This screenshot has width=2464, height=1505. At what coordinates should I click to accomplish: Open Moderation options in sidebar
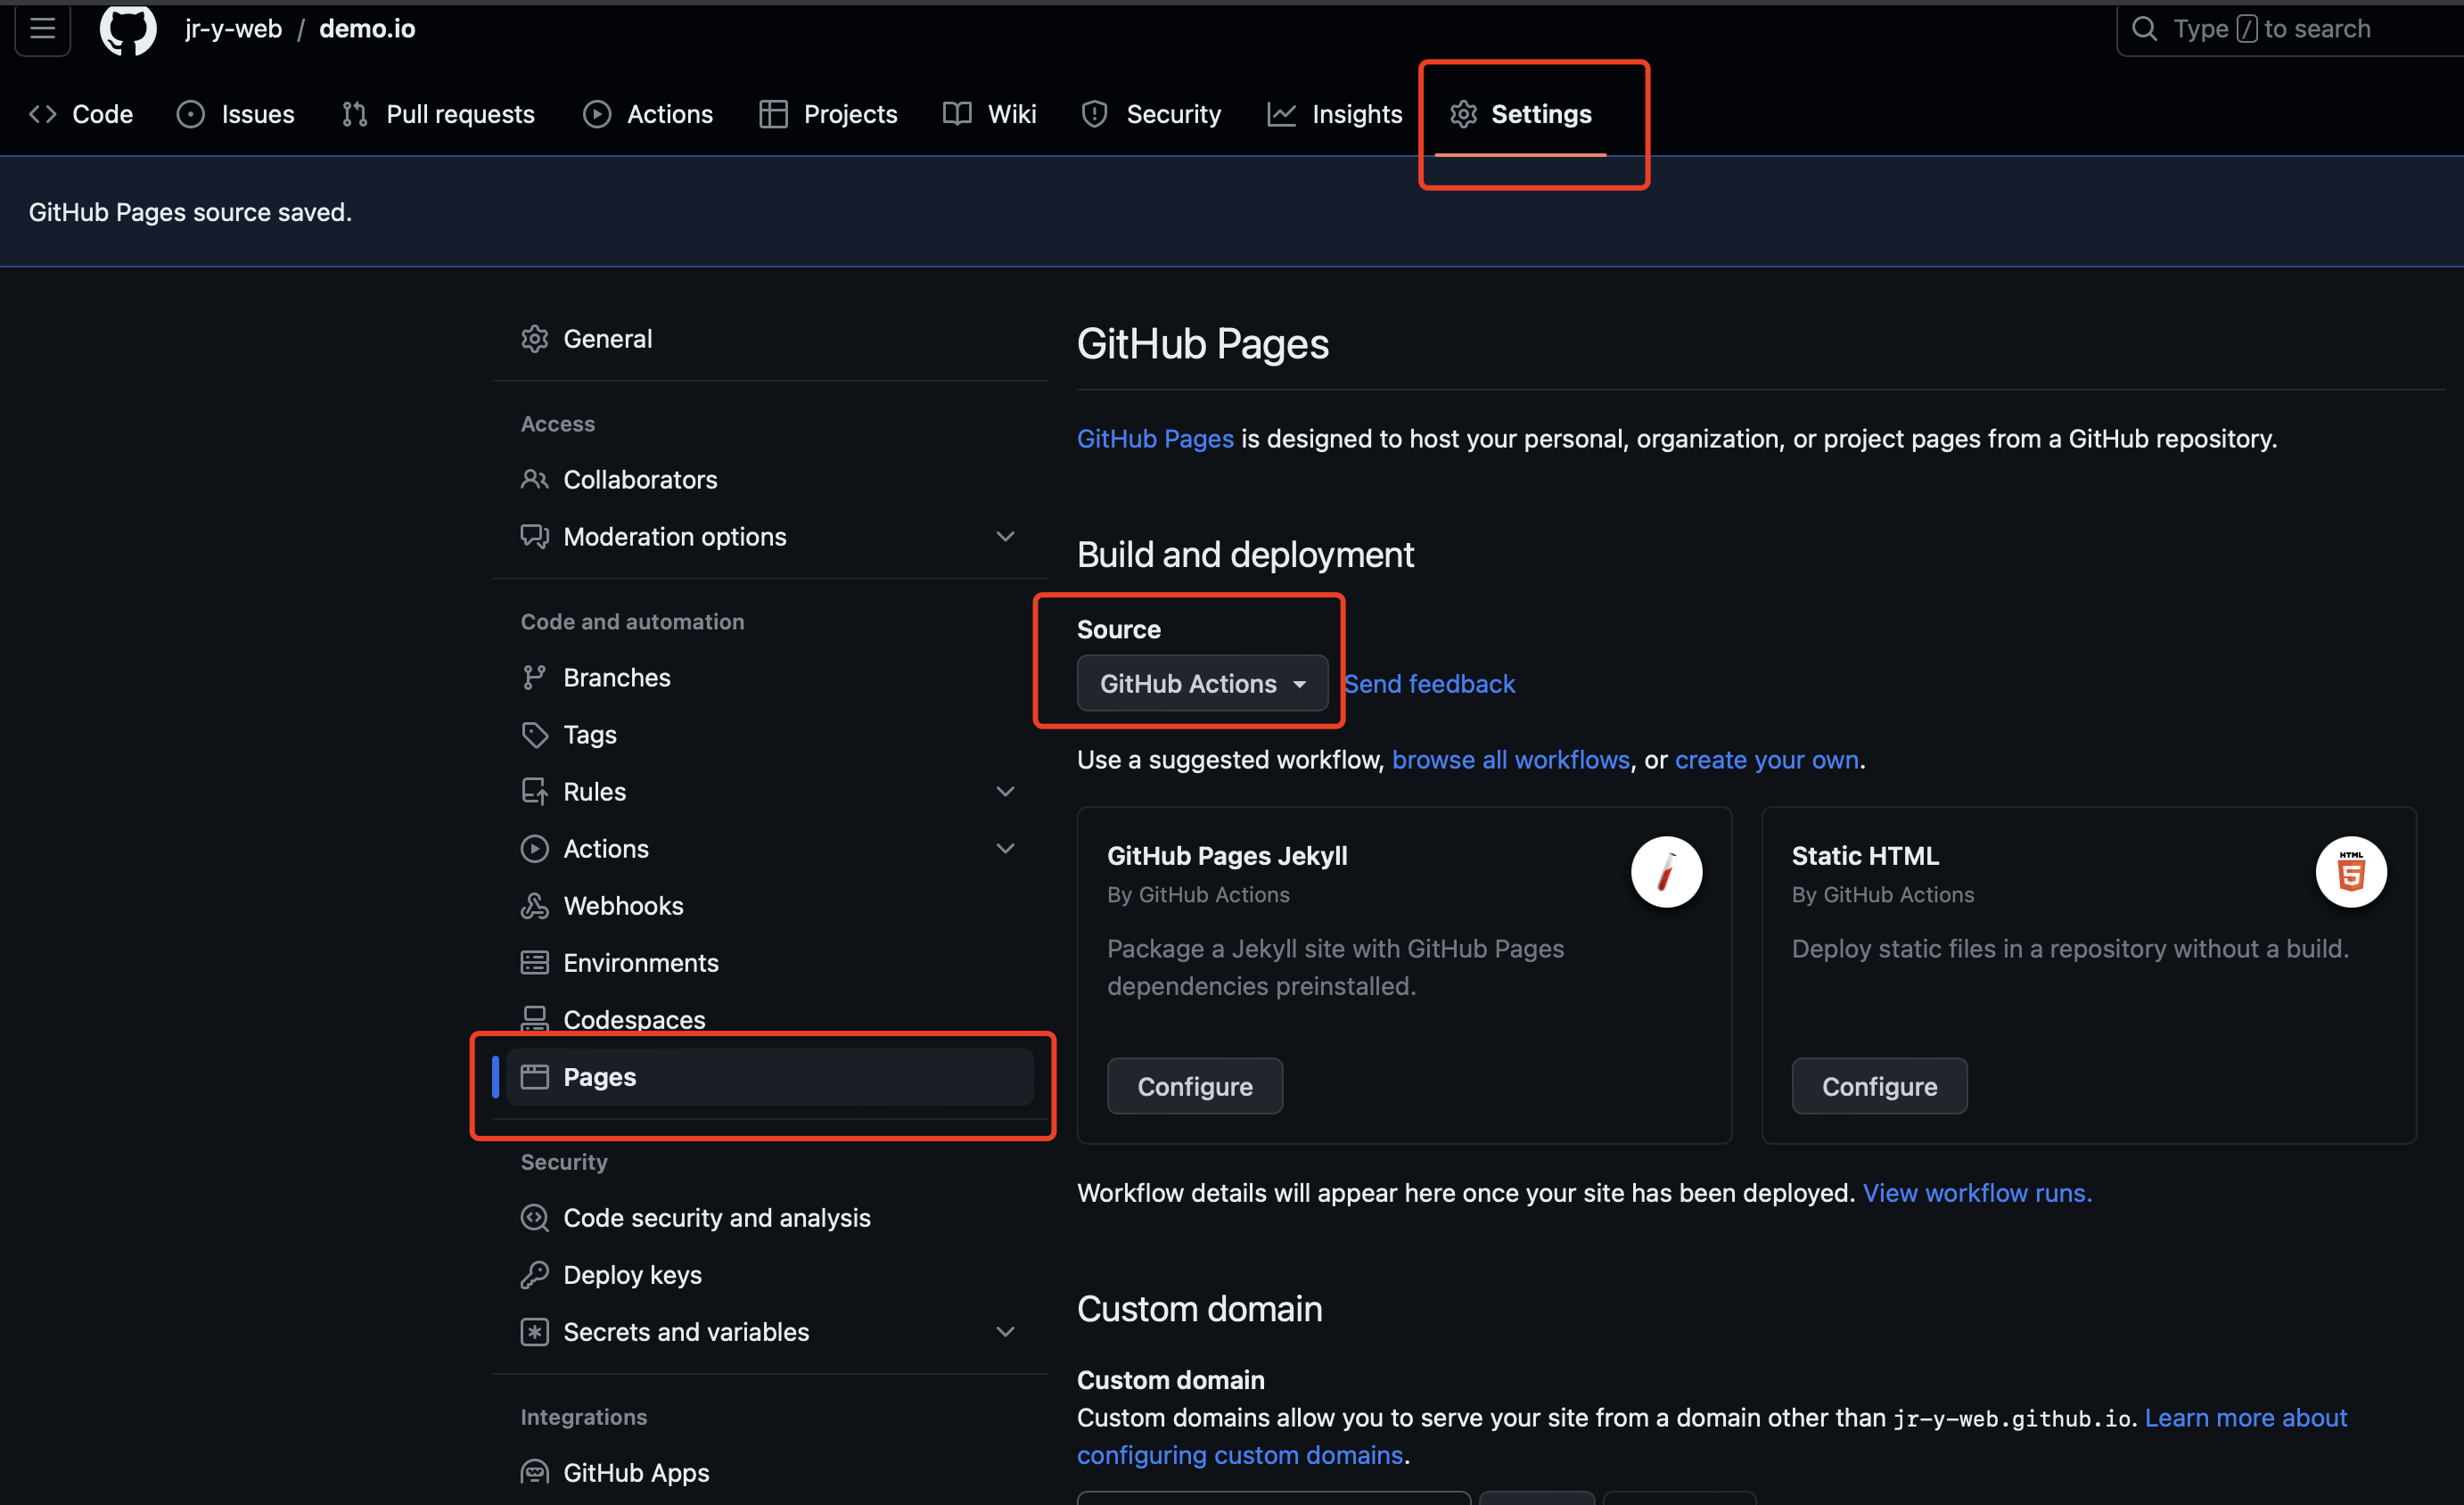tap(770, 536)
